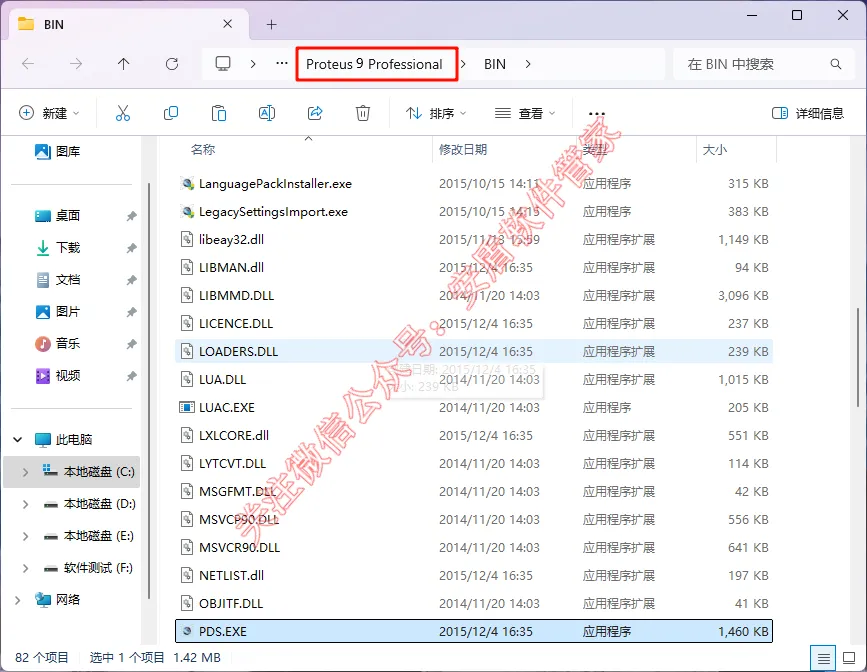Open 视频 Videos in sidebar

(57, 376)
